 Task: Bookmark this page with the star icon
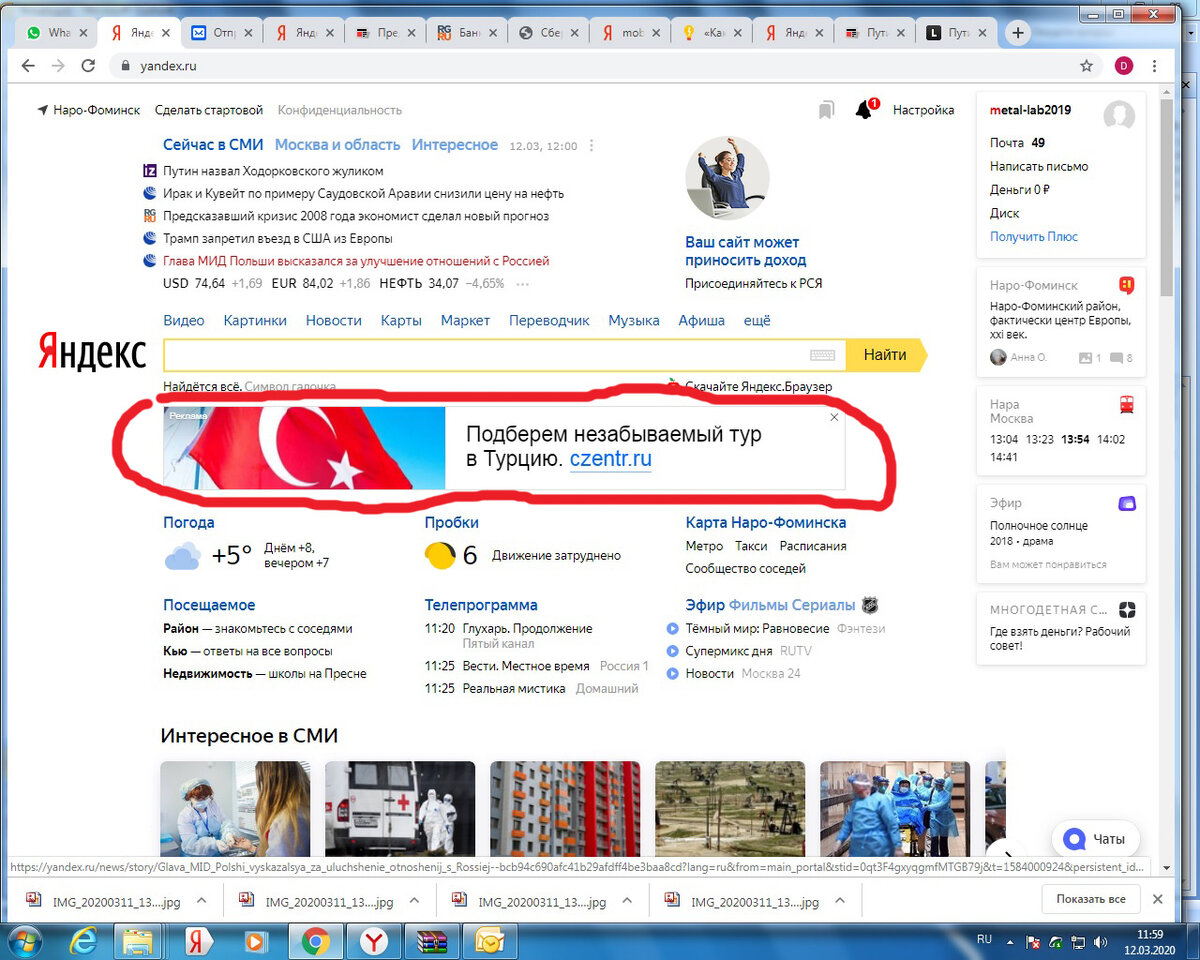1086,66
